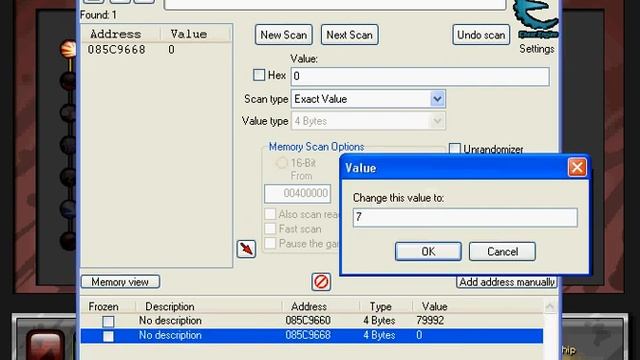Screen dimensions: 640x360
Task: Click the Description column header
Action: click(x=170, y=307)
